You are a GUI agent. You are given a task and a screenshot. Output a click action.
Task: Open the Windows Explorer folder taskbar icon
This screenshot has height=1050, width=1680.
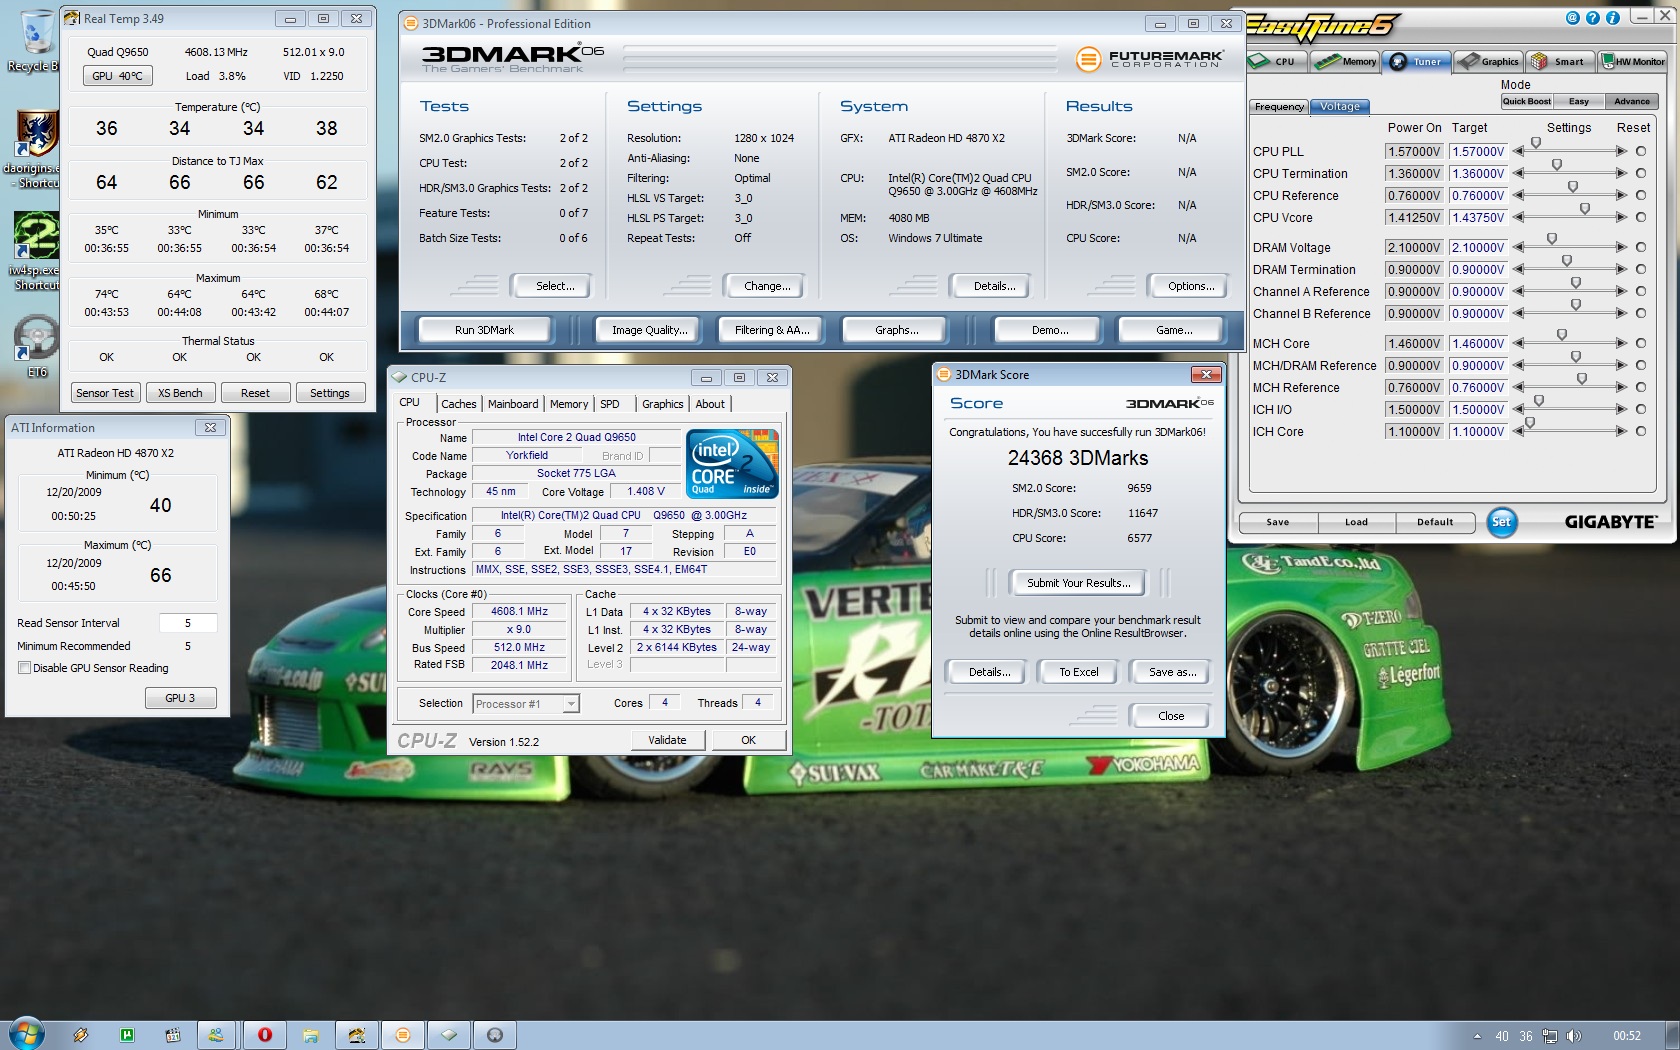point(310,1035)
